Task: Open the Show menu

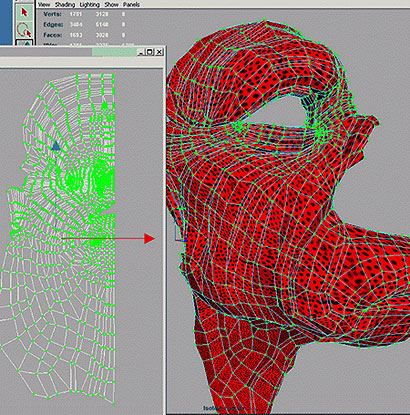Action: pyautogui.click(x=111, y=4)
